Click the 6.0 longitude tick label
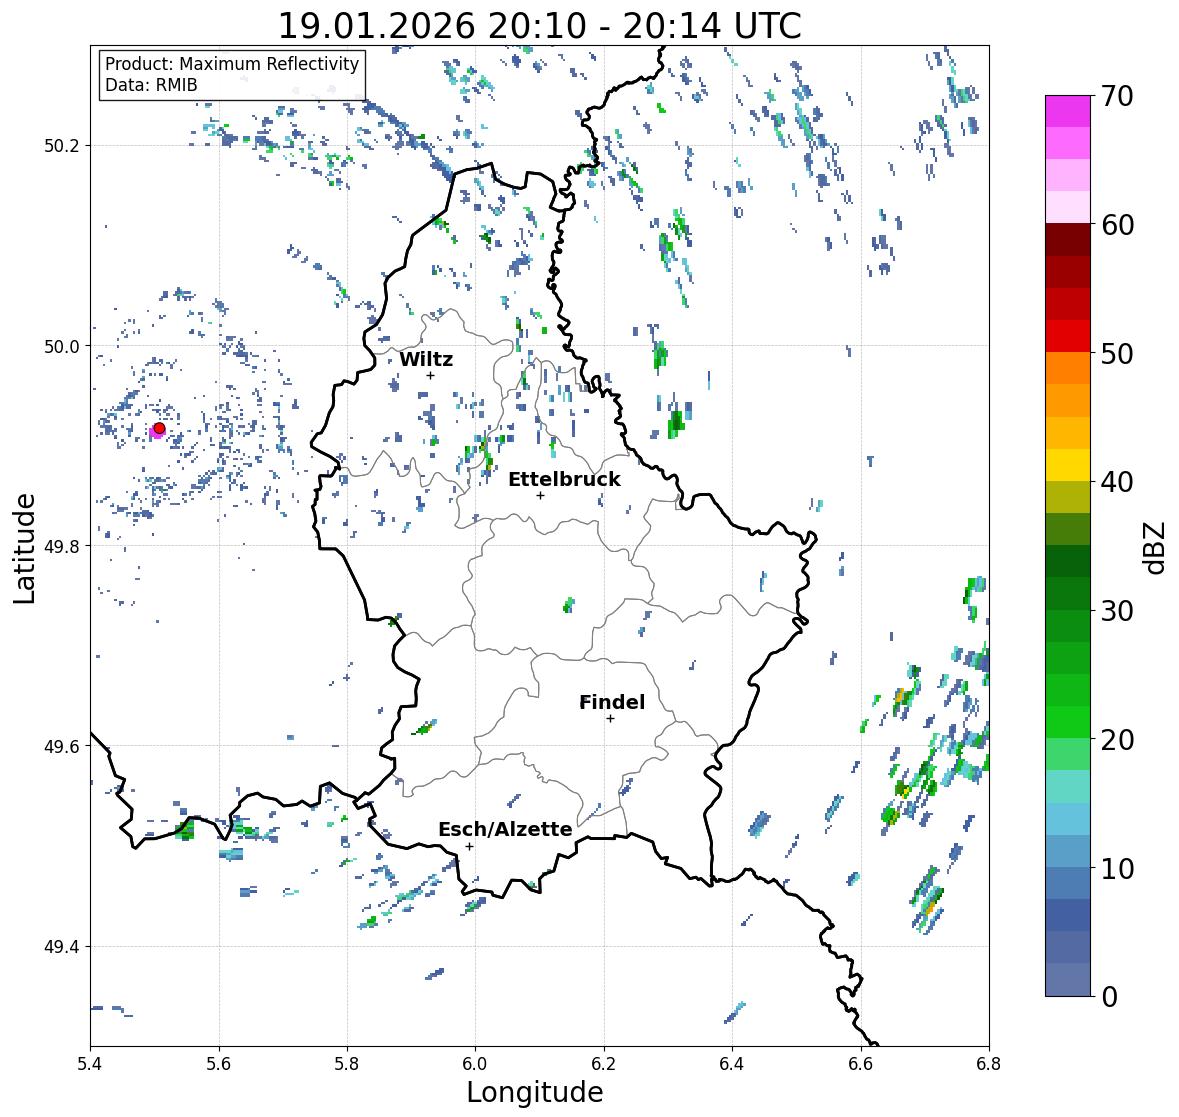The image size is (1179, 1117). pyautogui.click(x=475, y=1064)
